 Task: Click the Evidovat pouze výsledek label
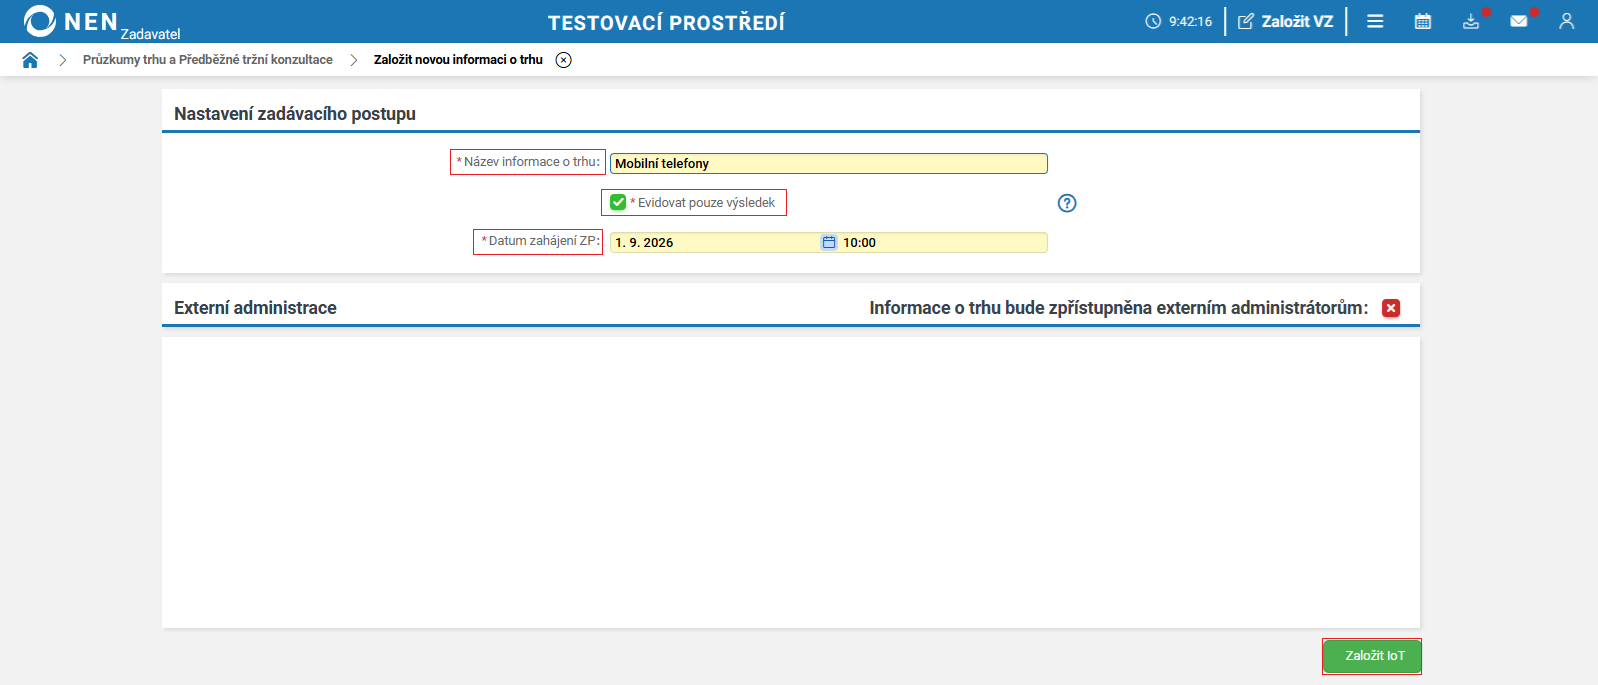(706, 203)
